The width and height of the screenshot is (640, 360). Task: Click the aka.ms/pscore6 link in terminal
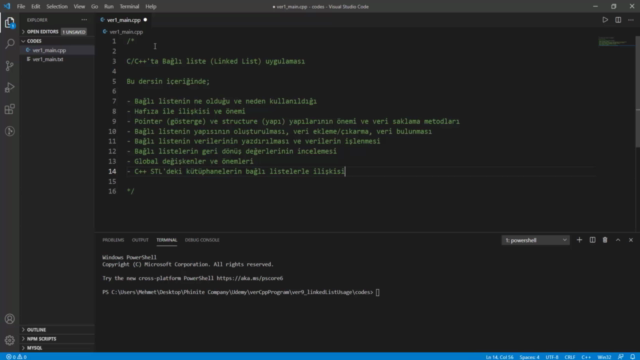[249, 278]
